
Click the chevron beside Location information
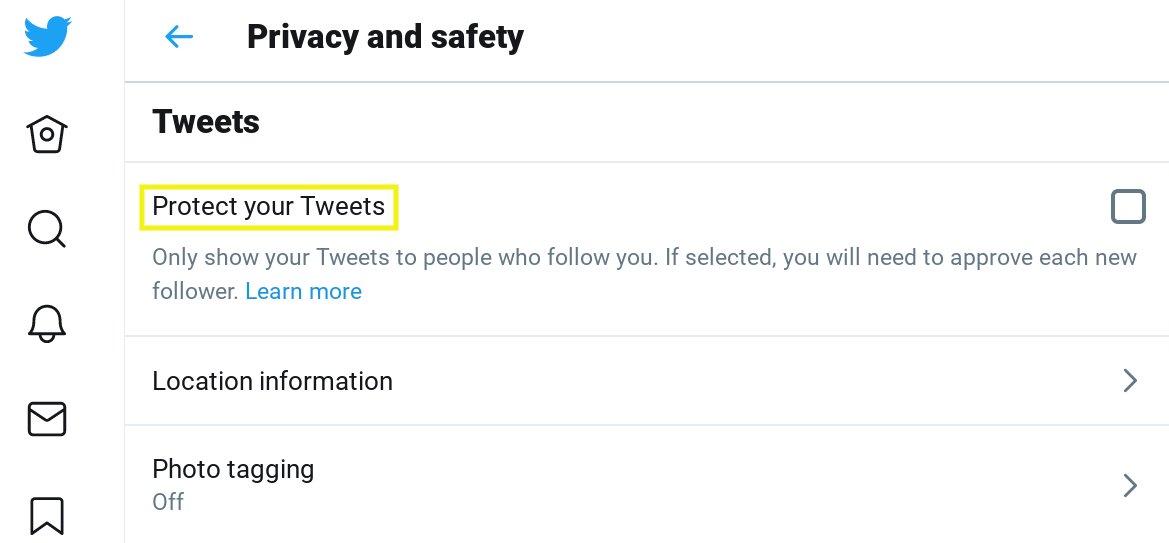[x=1130, y=381]
